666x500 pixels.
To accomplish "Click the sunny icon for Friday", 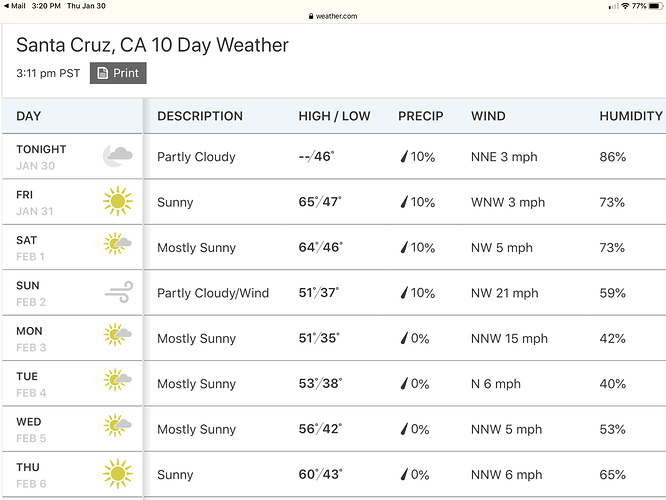I will coord(117,202).
